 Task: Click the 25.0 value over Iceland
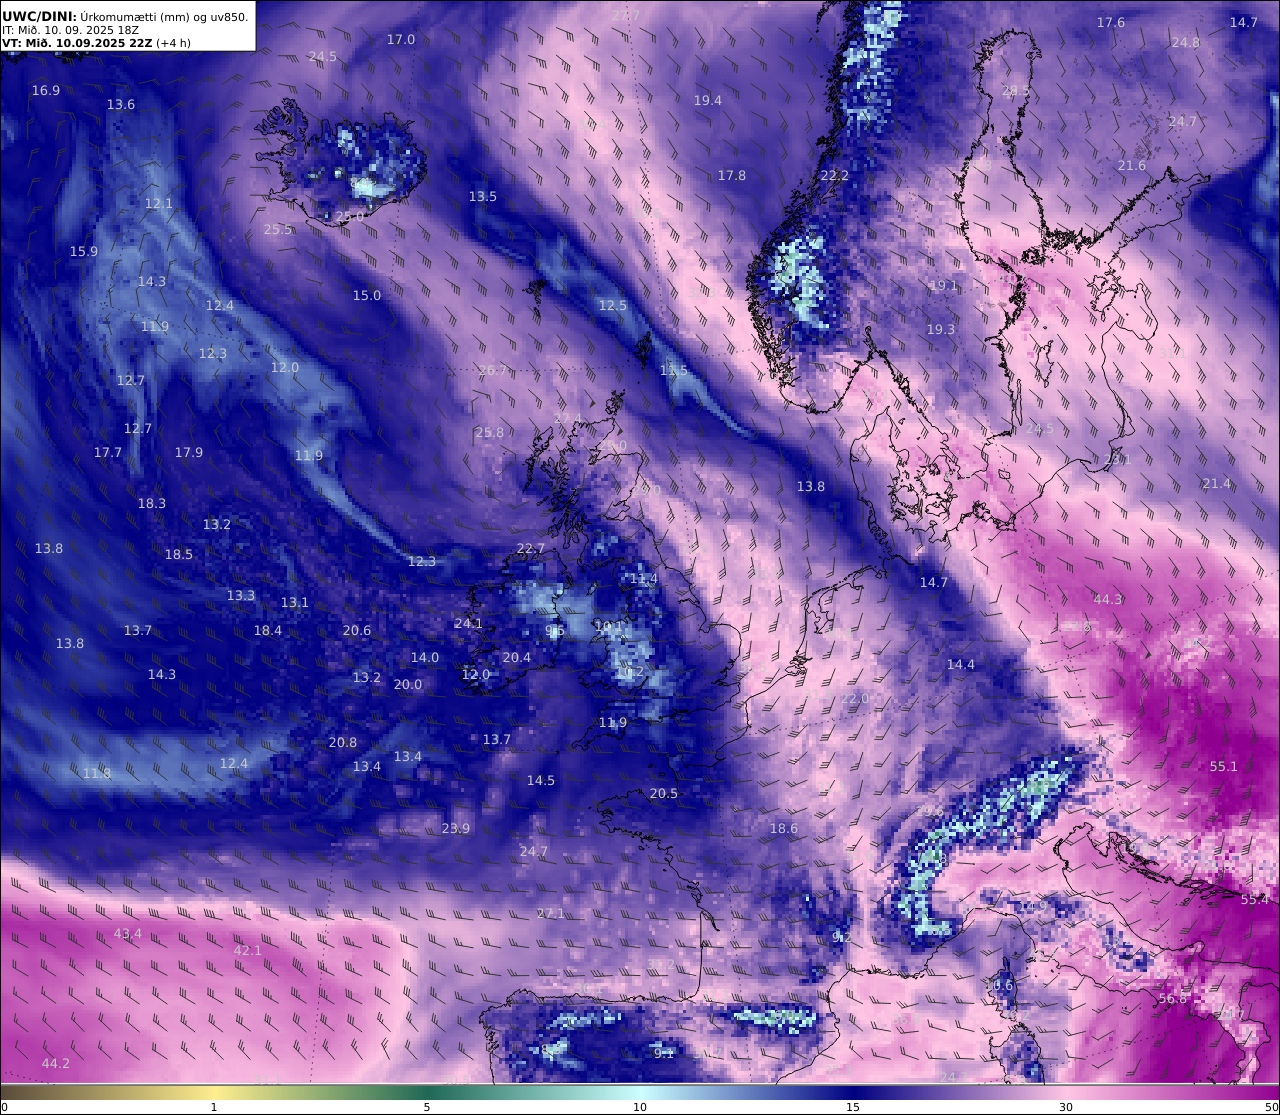[x=350, y=217]
